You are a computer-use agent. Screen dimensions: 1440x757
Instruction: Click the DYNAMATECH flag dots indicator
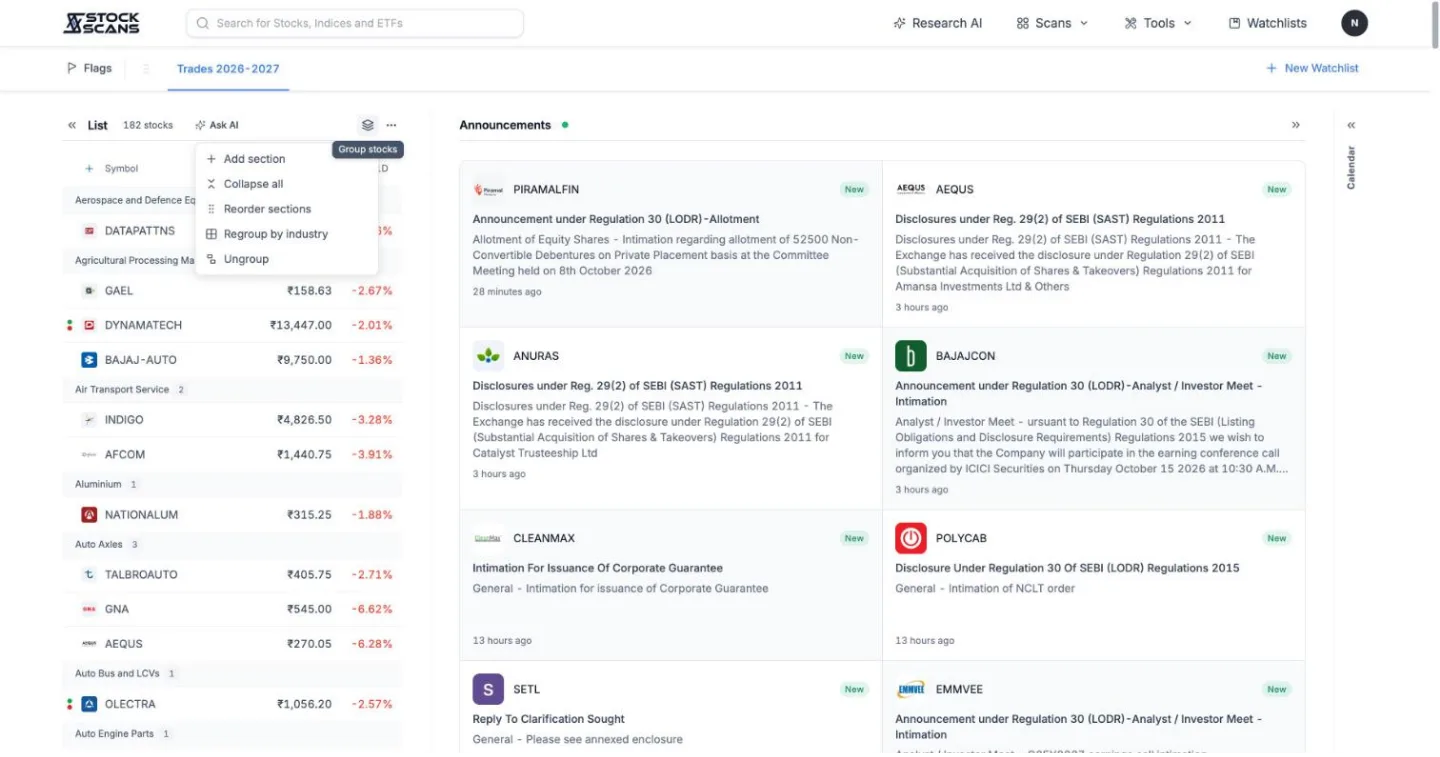tap(70, 325)
